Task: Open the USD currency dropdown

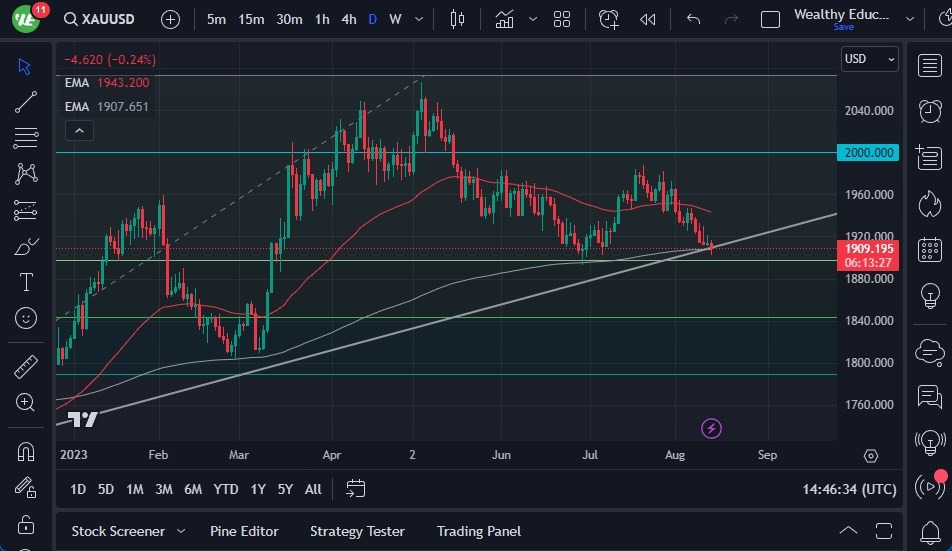Action: 869,60
